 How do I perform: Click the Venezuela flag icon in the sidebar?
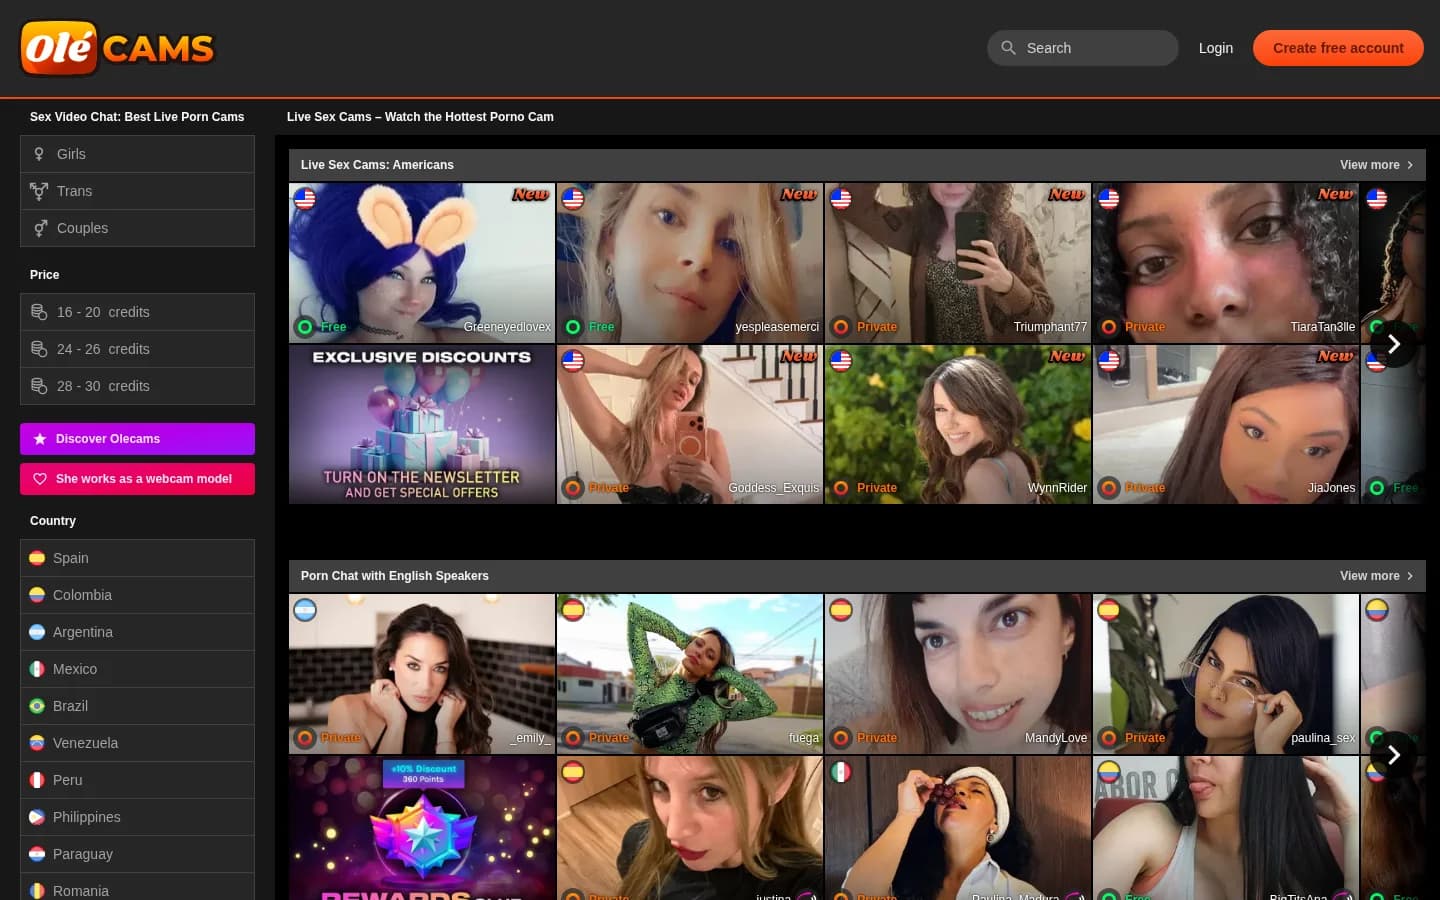pyautogui.click(x=37, y=743)
